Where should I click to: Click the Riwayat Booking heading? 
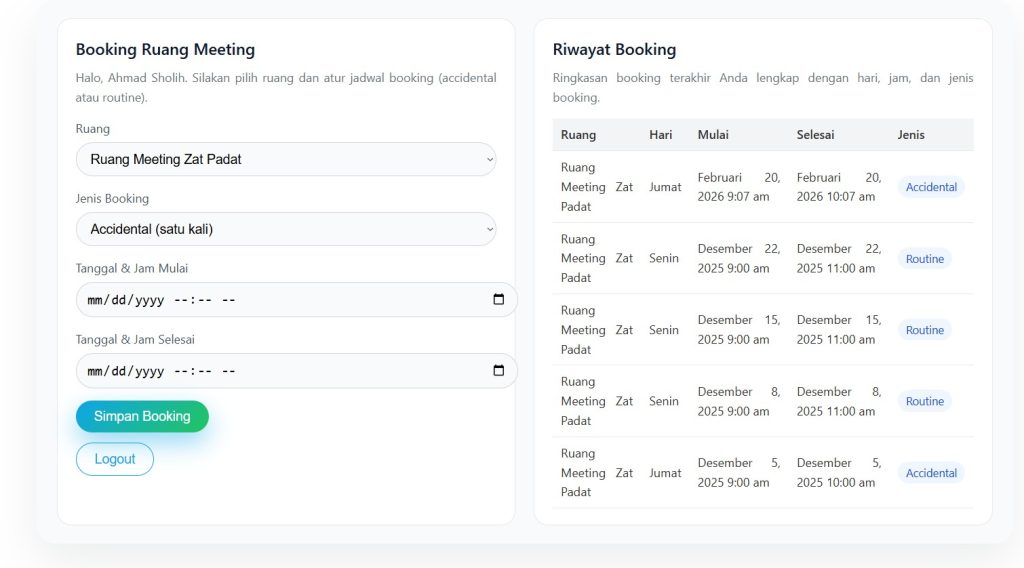pyautogui.click(x=614, y=50)
